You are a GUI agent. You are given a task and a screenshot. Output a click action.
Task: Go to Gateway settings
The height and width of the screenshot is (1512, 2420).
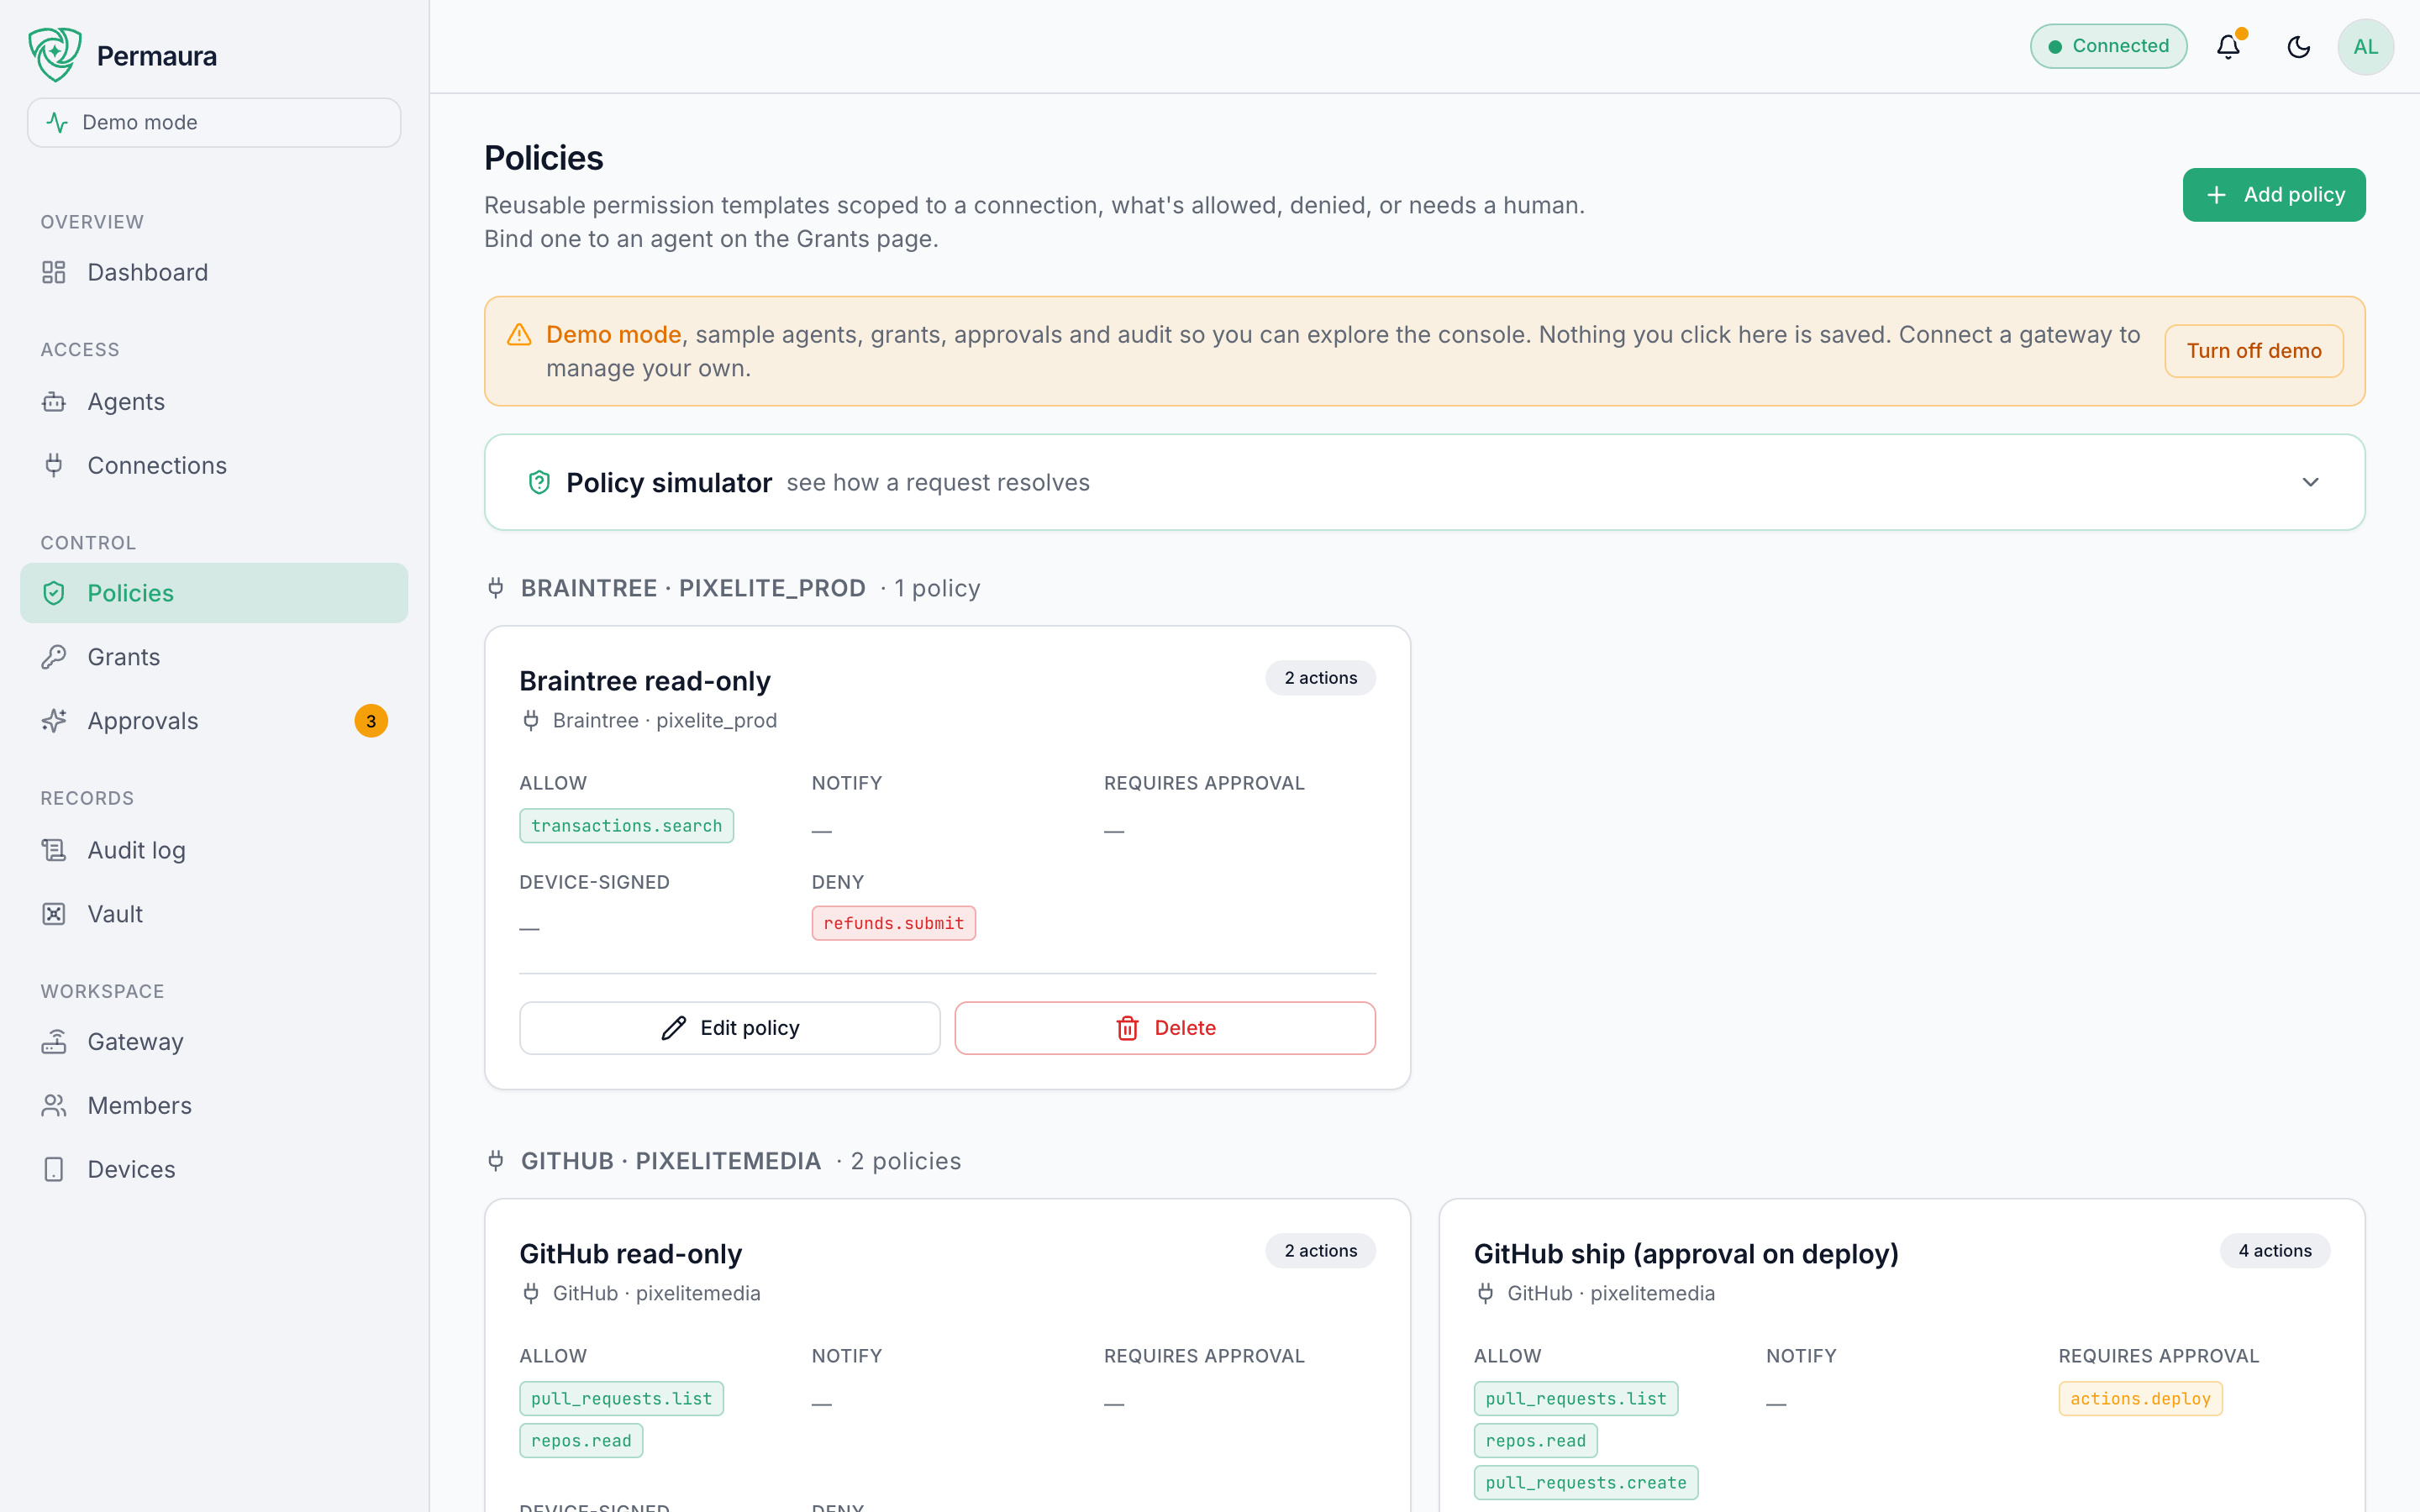pyautogui.click(x=214, y=1042)
